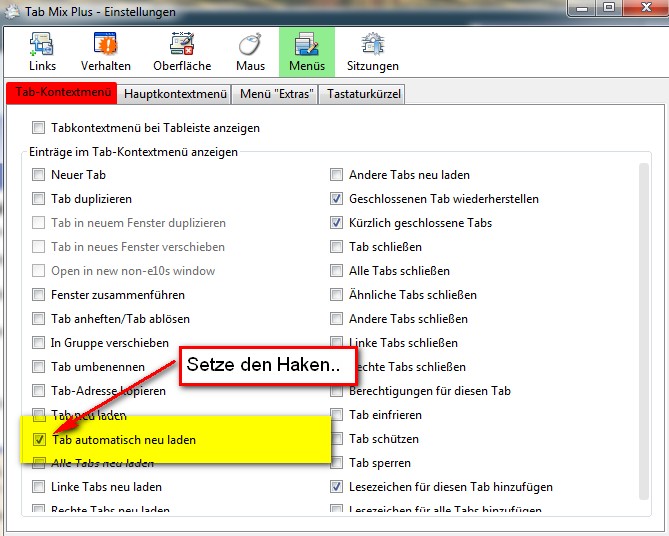Open the Sitzungen settings category

tap(372, 52)
